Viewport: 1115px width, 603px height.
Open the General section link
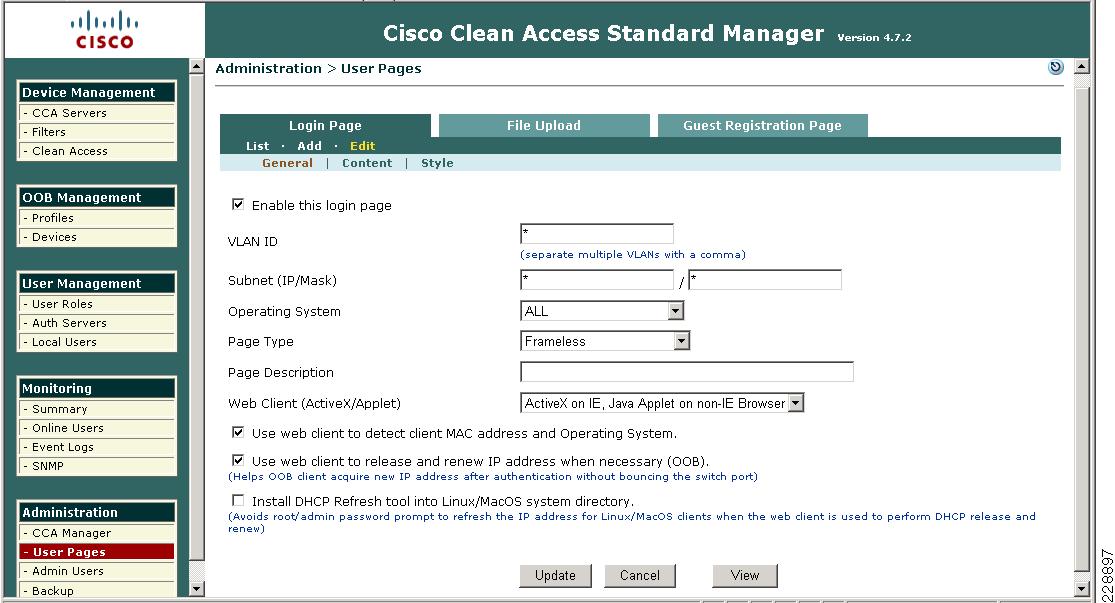tap(287, 163)
